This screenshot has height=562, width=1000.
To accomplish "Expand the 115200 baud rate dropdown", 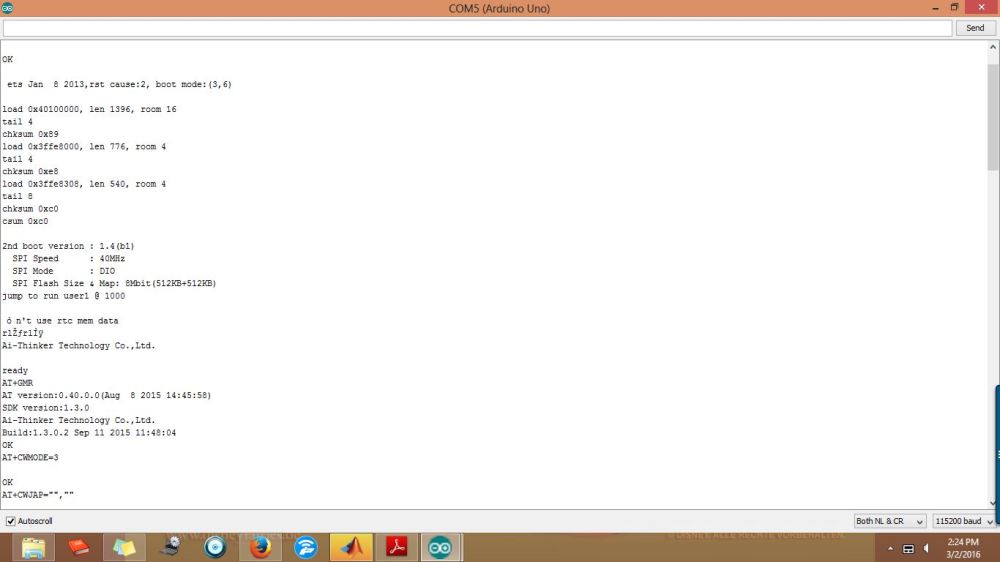I will coord(964,521).
